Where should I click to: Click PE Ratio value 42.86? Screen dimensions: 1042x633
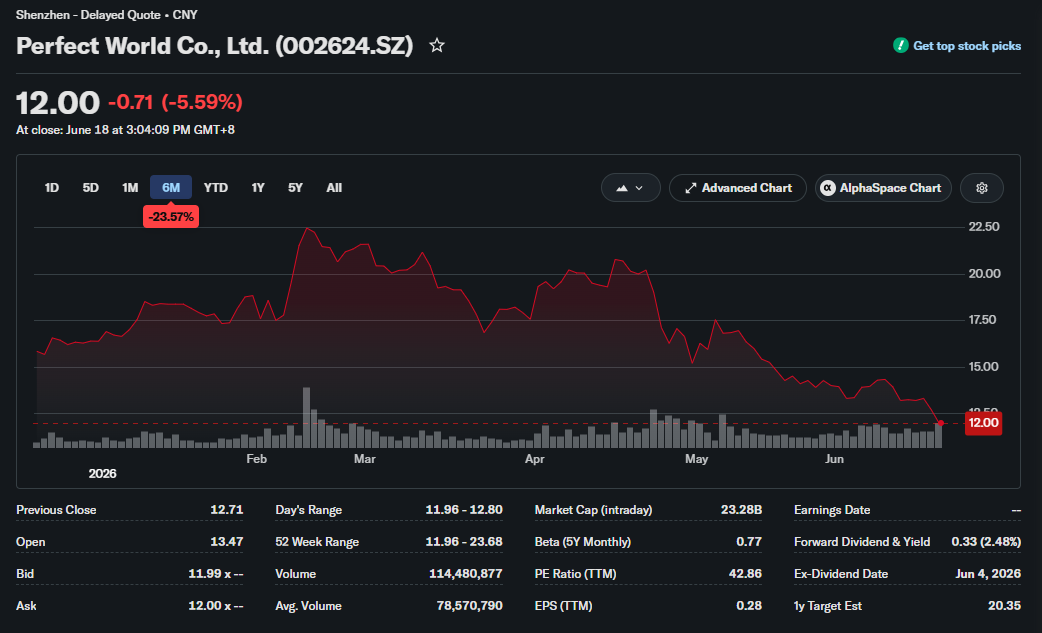tap(745, 574)
